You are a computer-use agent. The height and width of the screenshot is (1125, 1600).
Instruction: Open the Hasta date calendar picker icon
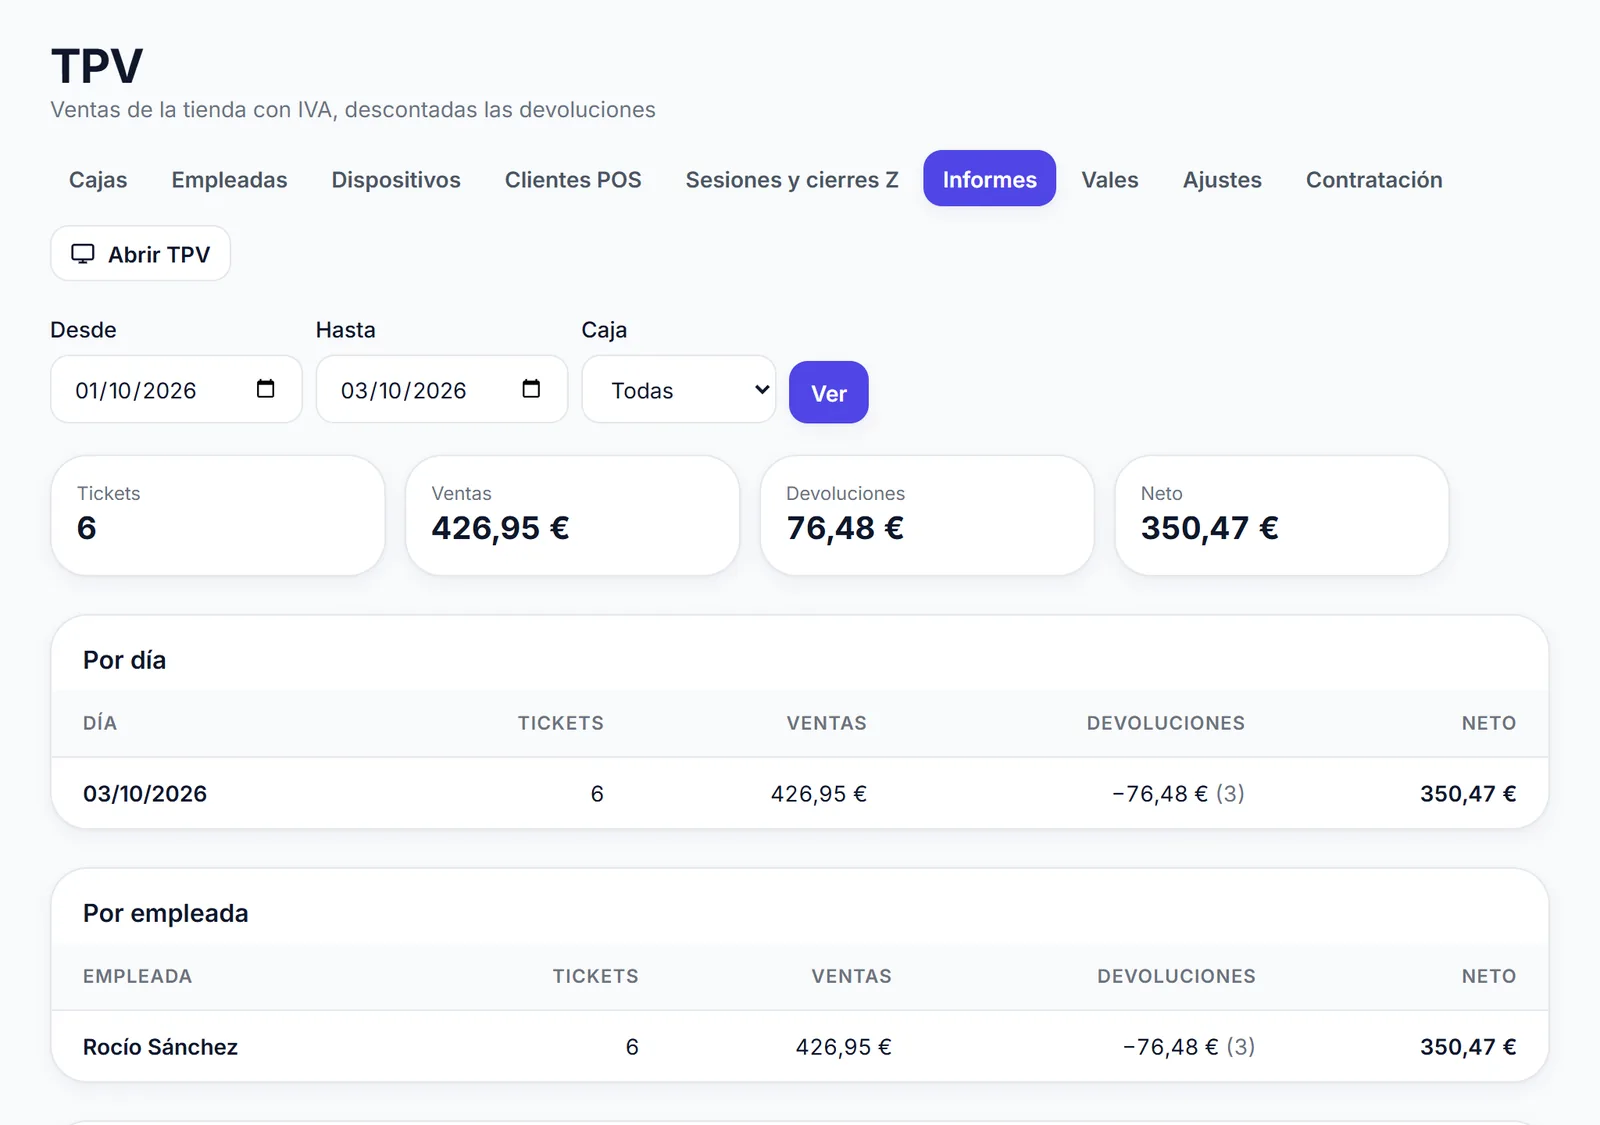(531, 389)
